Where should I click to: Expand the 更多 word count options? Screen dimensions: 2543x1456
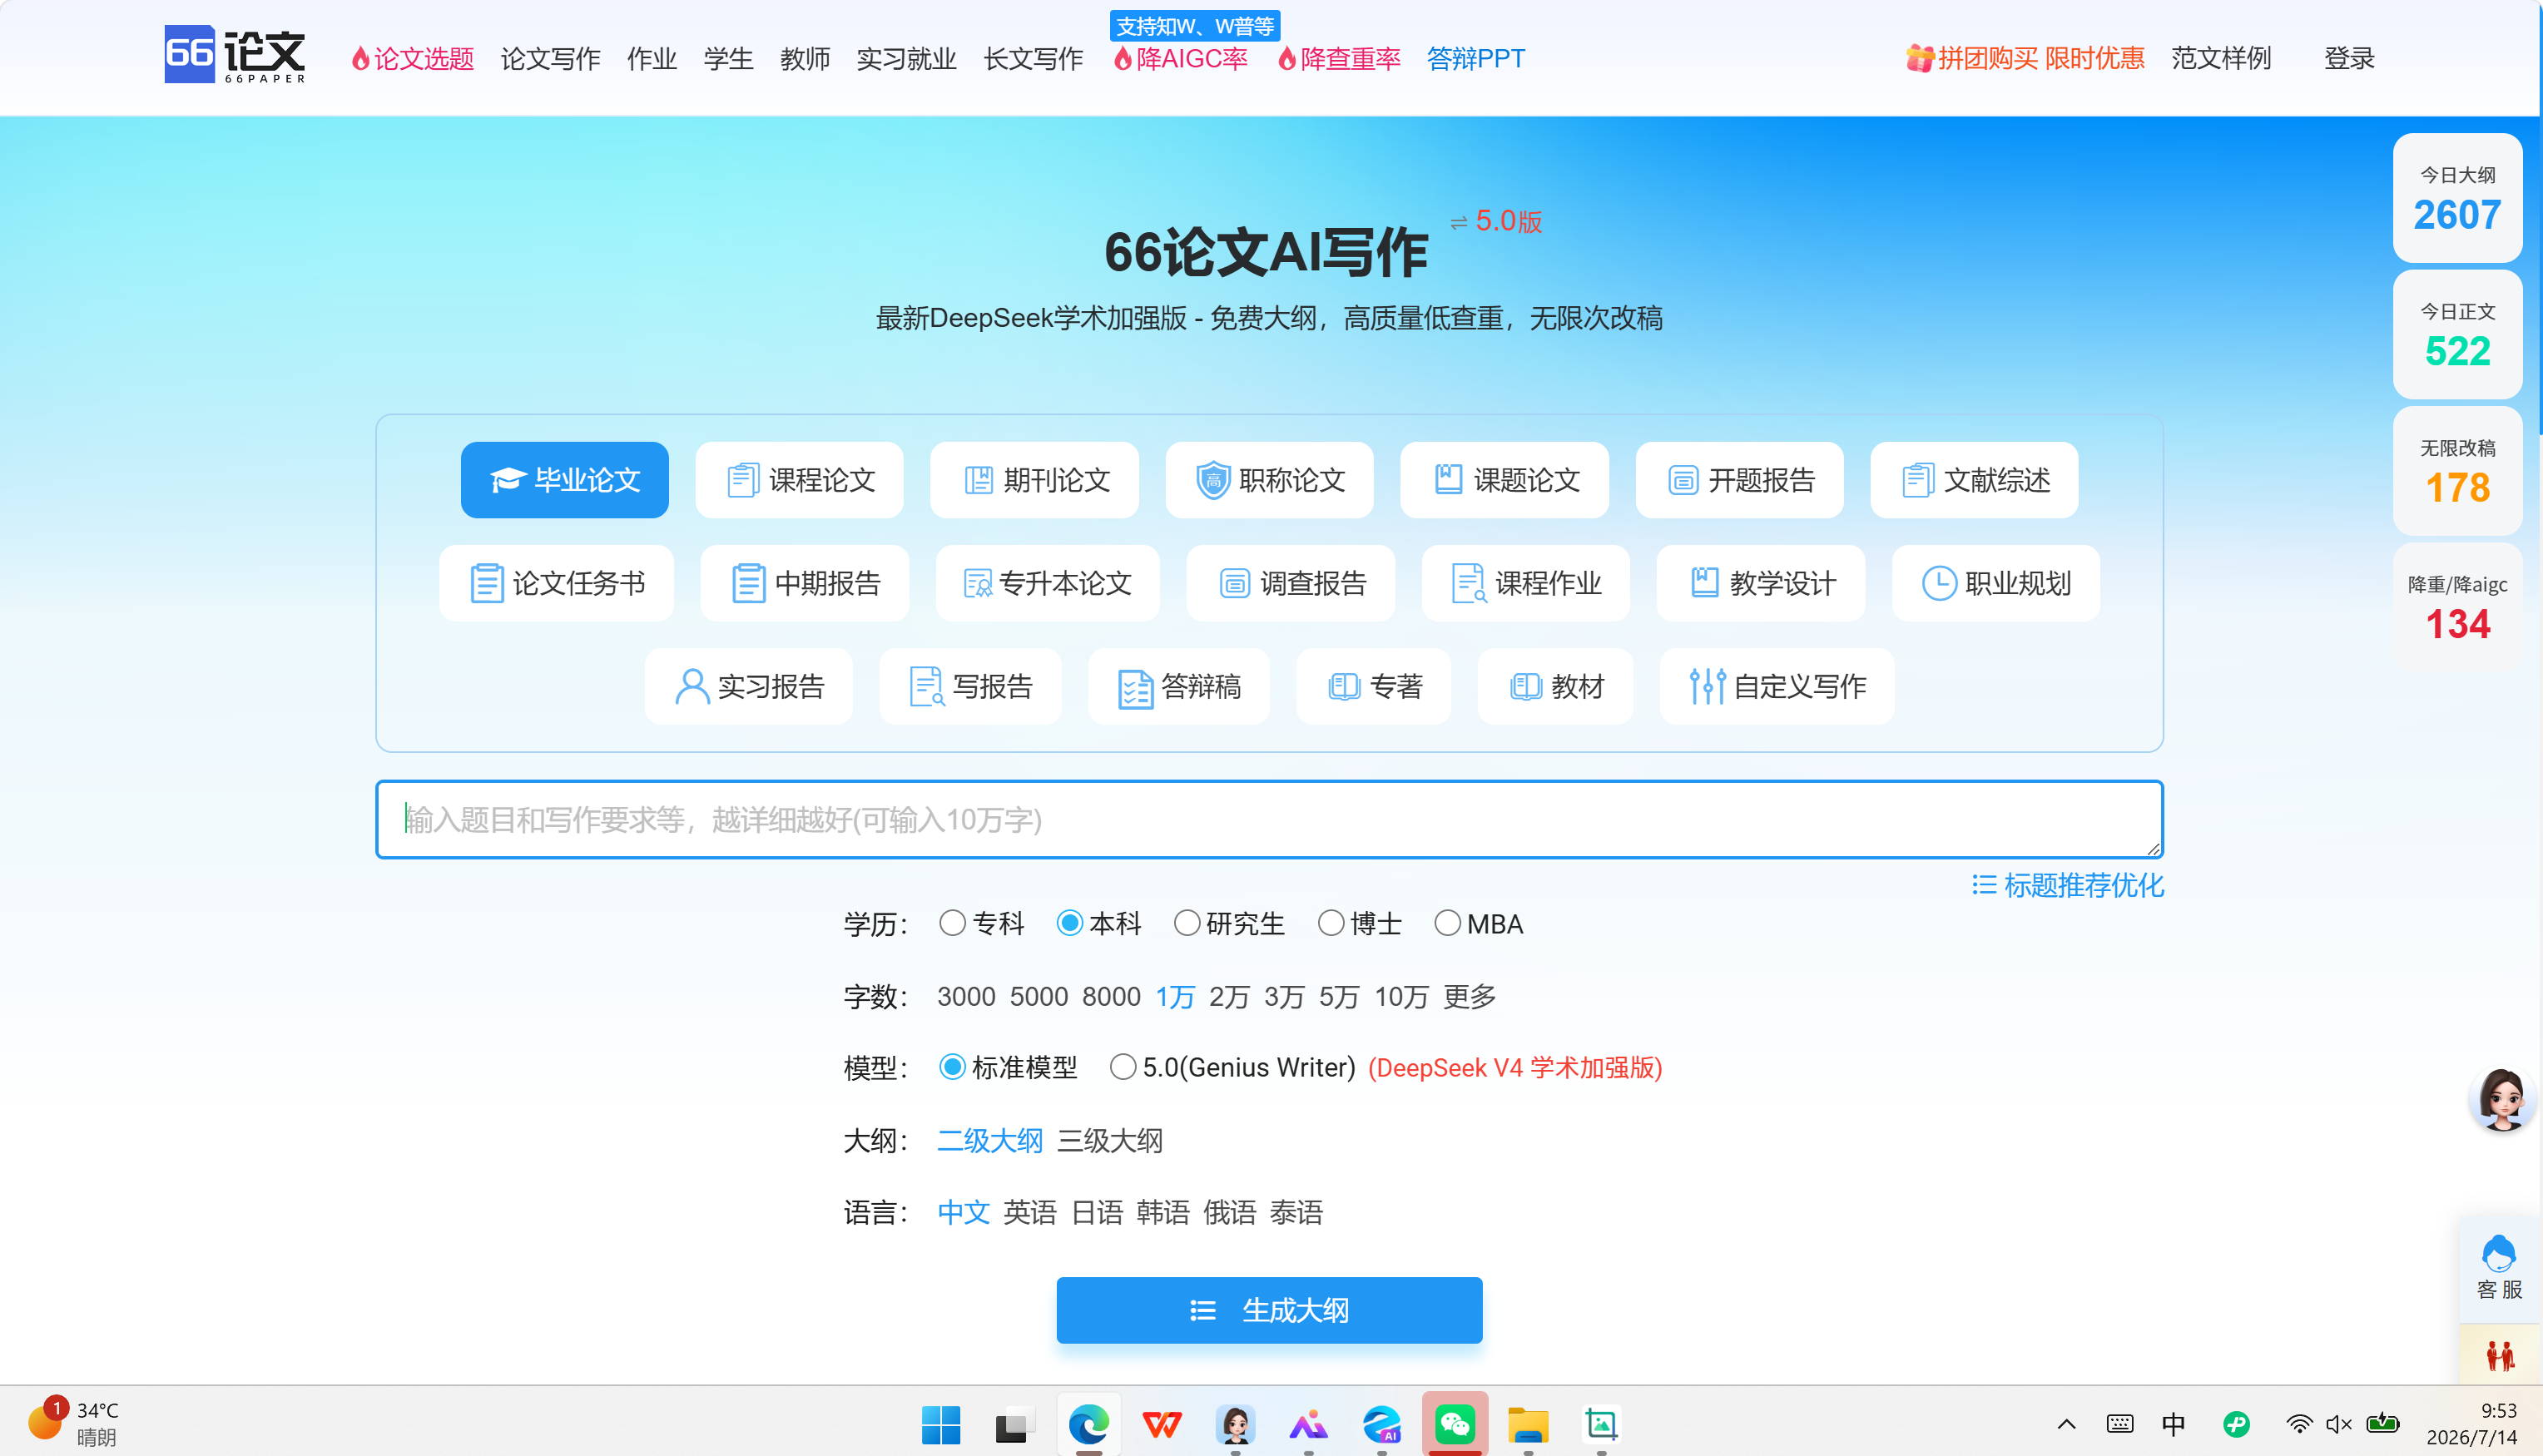coord(1469,996)
